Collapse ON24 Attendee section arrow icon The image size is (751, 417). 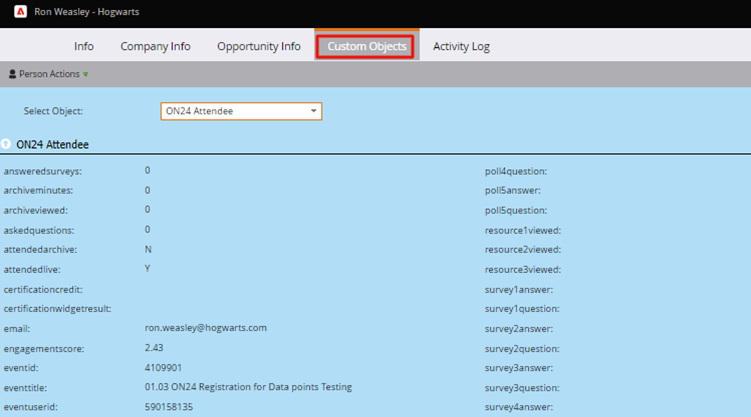pyautogui.click(x=6, y=144)
